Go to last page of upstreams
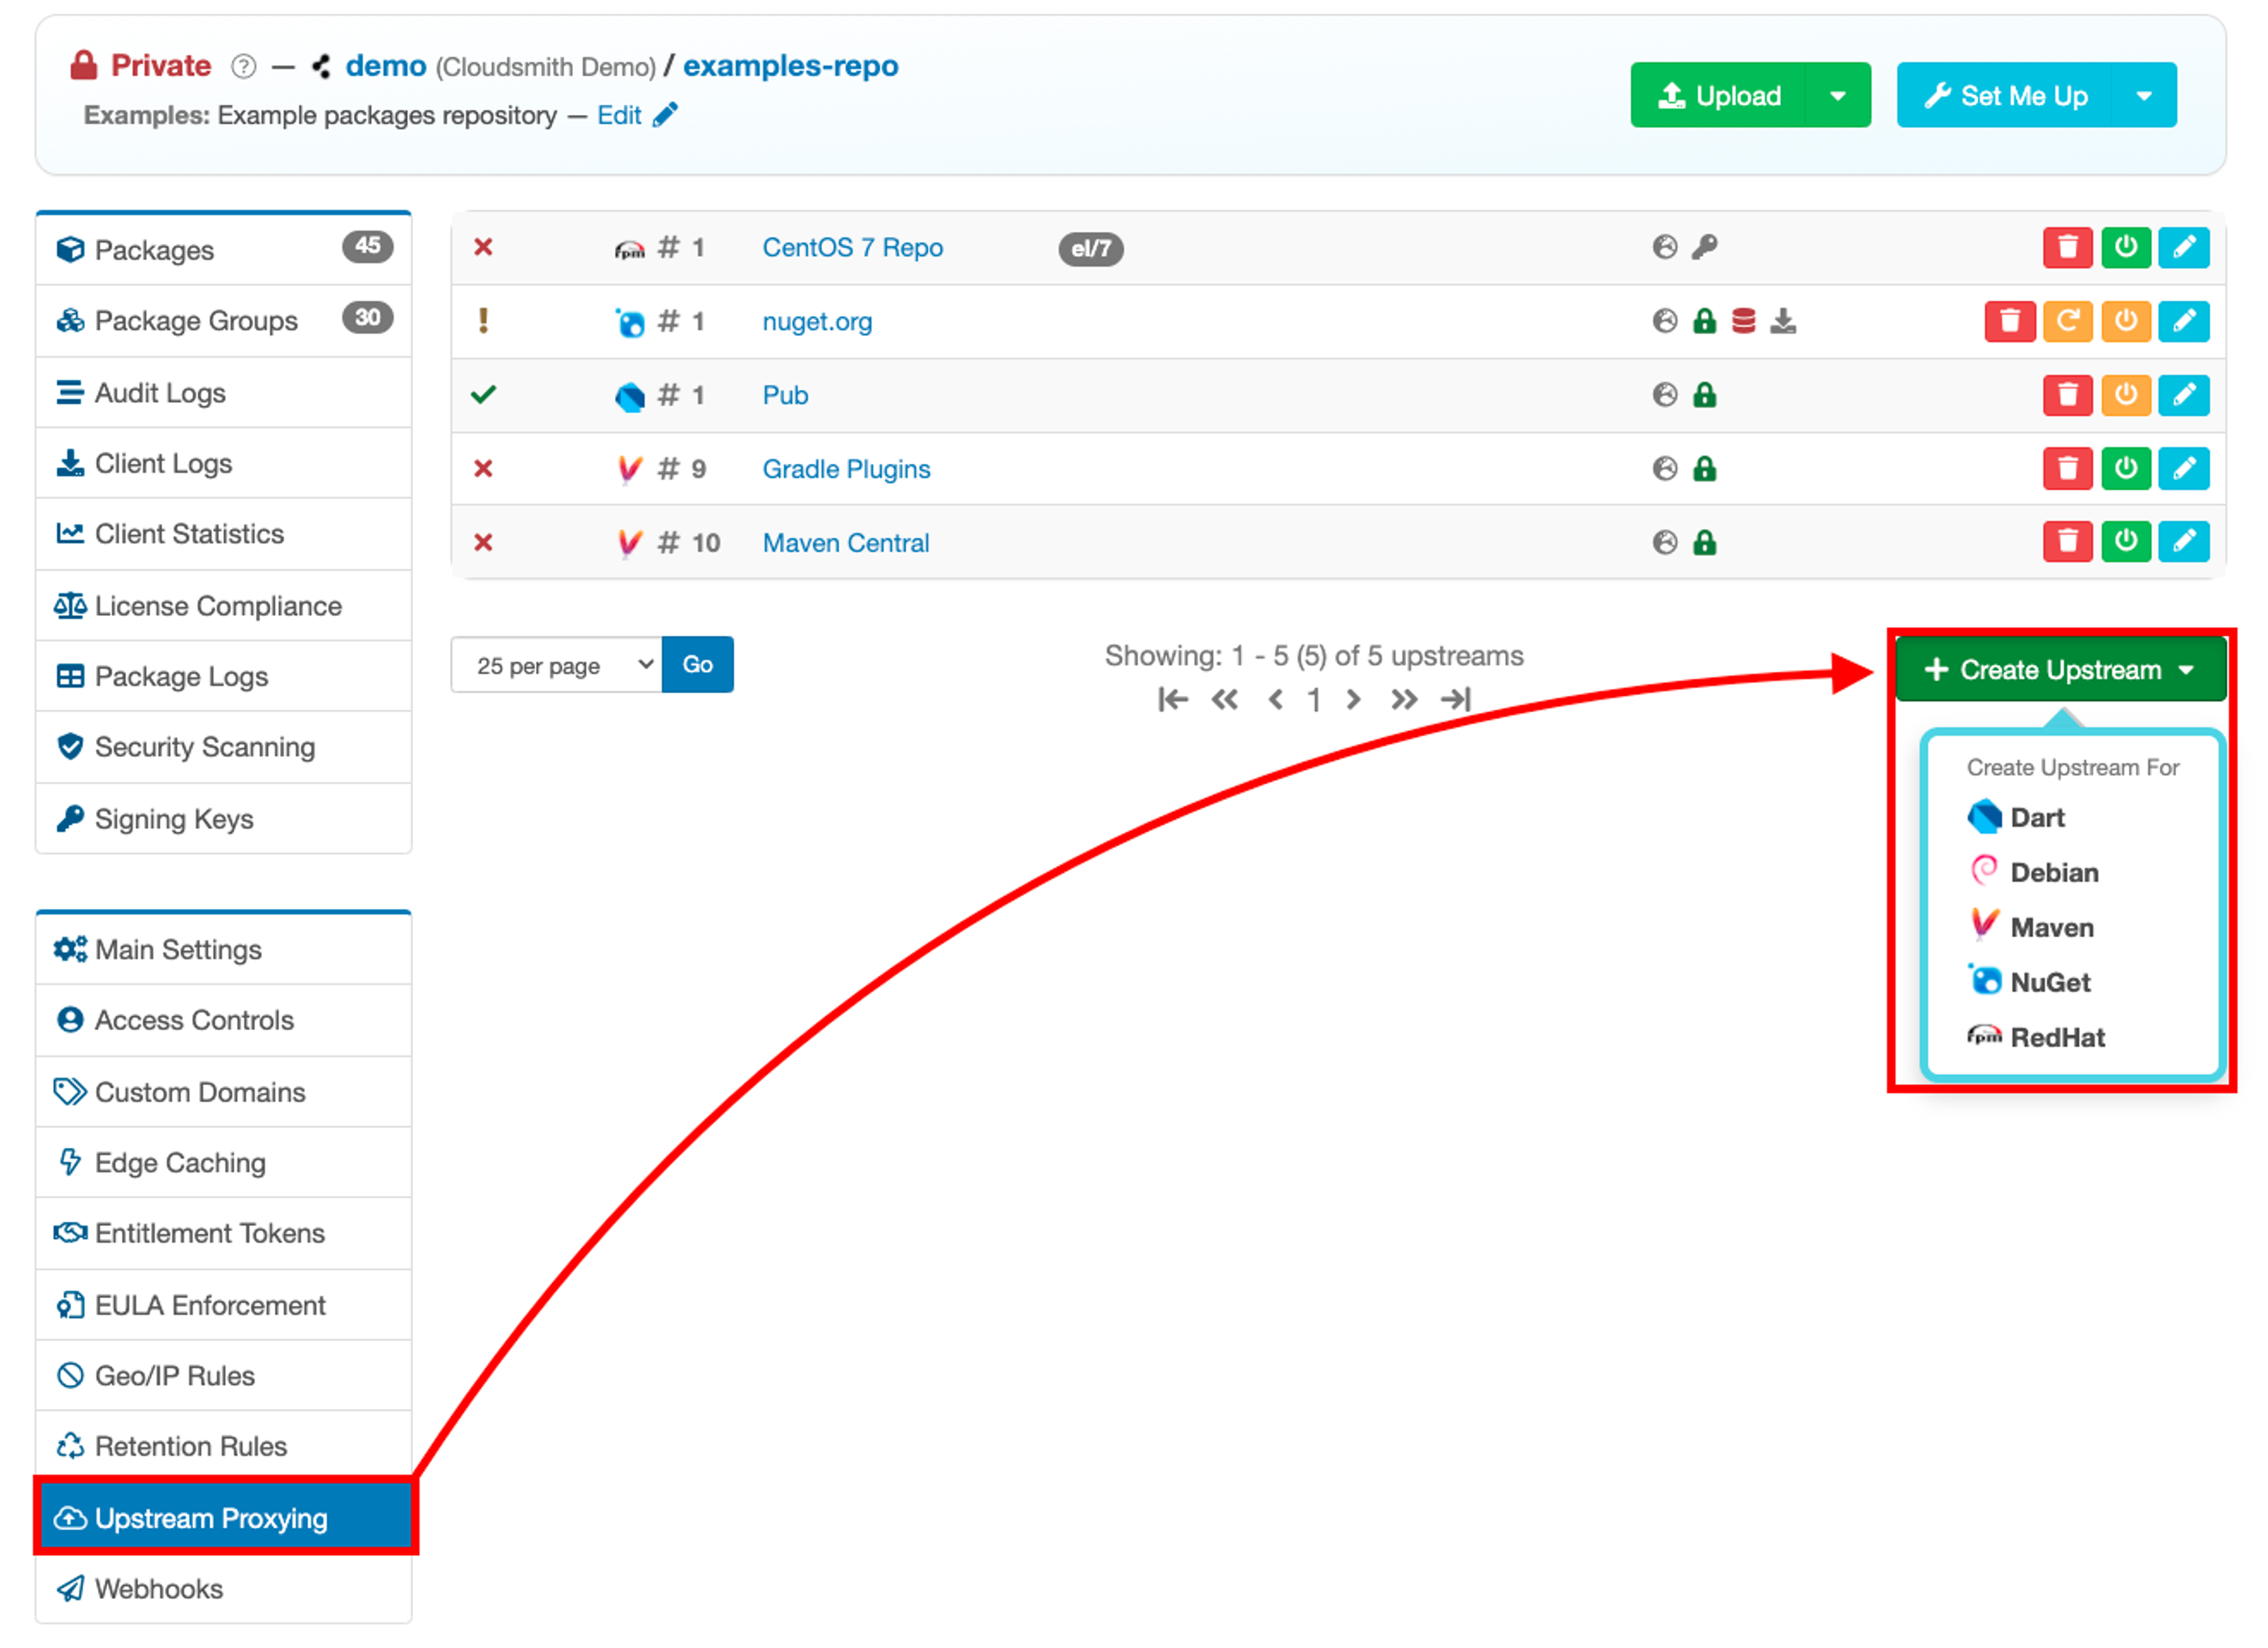 pos(1456,700)
